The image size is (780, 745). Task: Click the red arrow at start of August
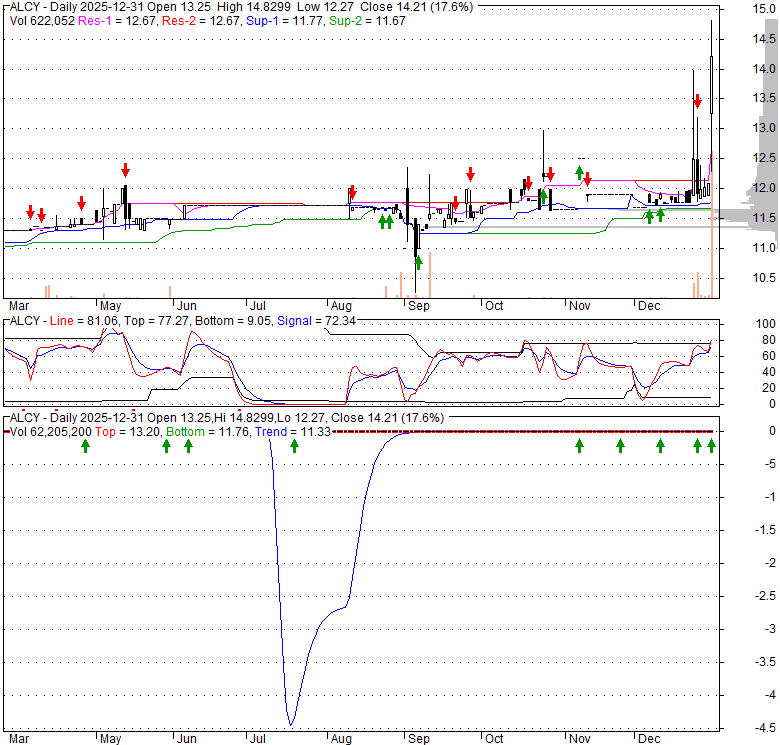pyautogui.click(x=352, y=193)
